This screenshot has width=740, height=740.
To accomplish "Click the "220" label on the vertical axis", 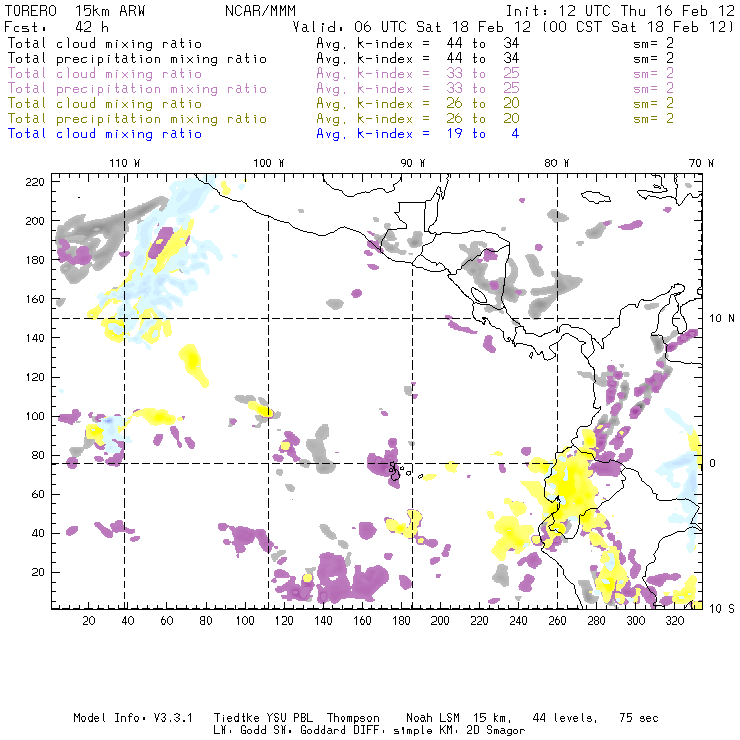I will [35, 182].
